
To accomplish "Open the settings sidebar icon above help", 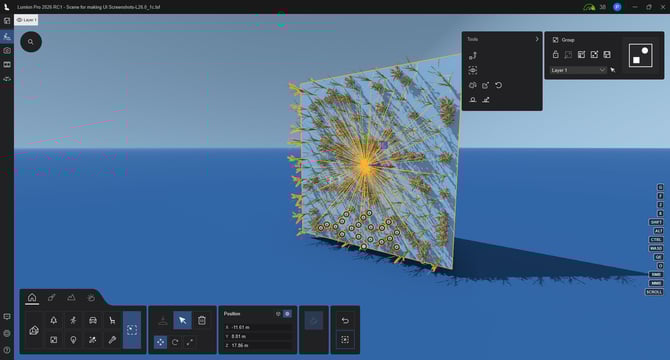I will pos(7,334).
